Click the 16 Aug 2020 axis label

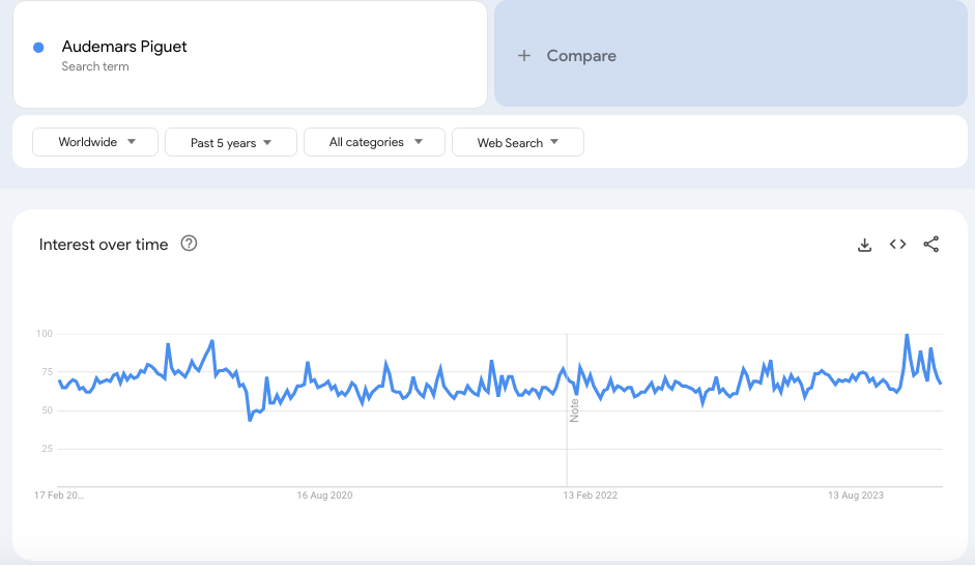(x=325, y=496)
